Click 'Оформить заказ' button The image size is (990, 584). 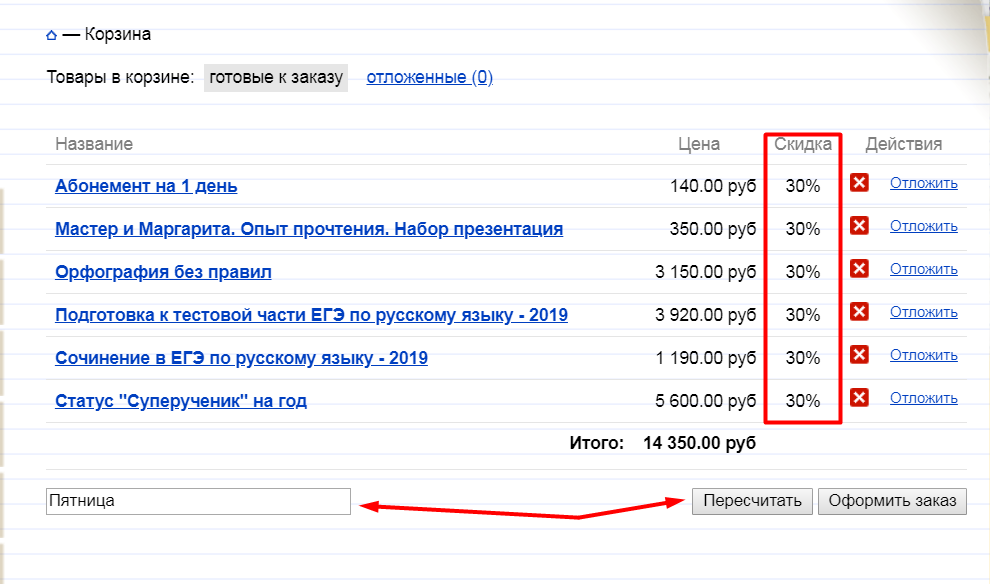892,501
